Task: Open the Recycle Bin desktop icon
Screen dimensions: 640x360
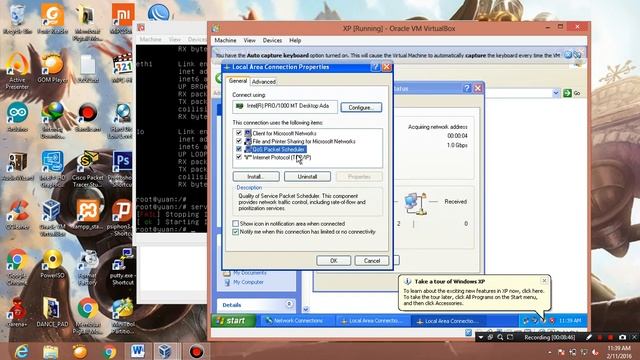Action: [17, 18]
